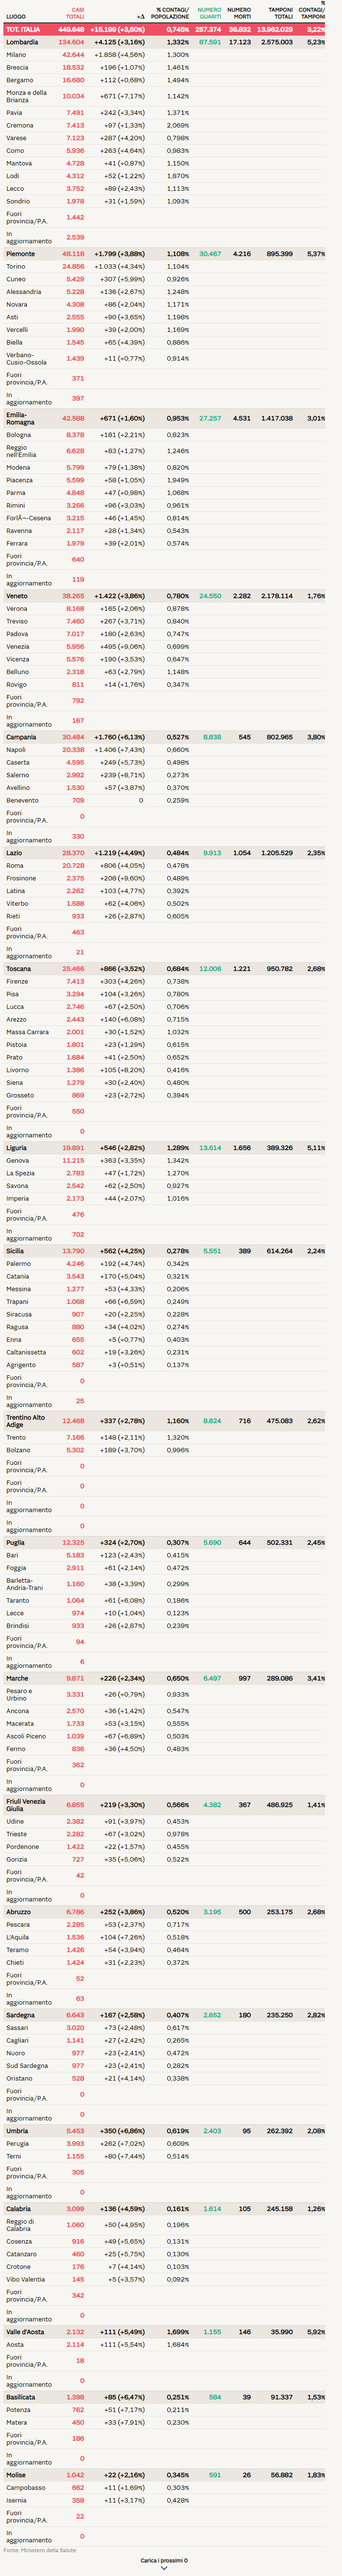
Task: Click the NUMERO GUARITI column header
Action: pyautogui.click(x=209, y=13)
